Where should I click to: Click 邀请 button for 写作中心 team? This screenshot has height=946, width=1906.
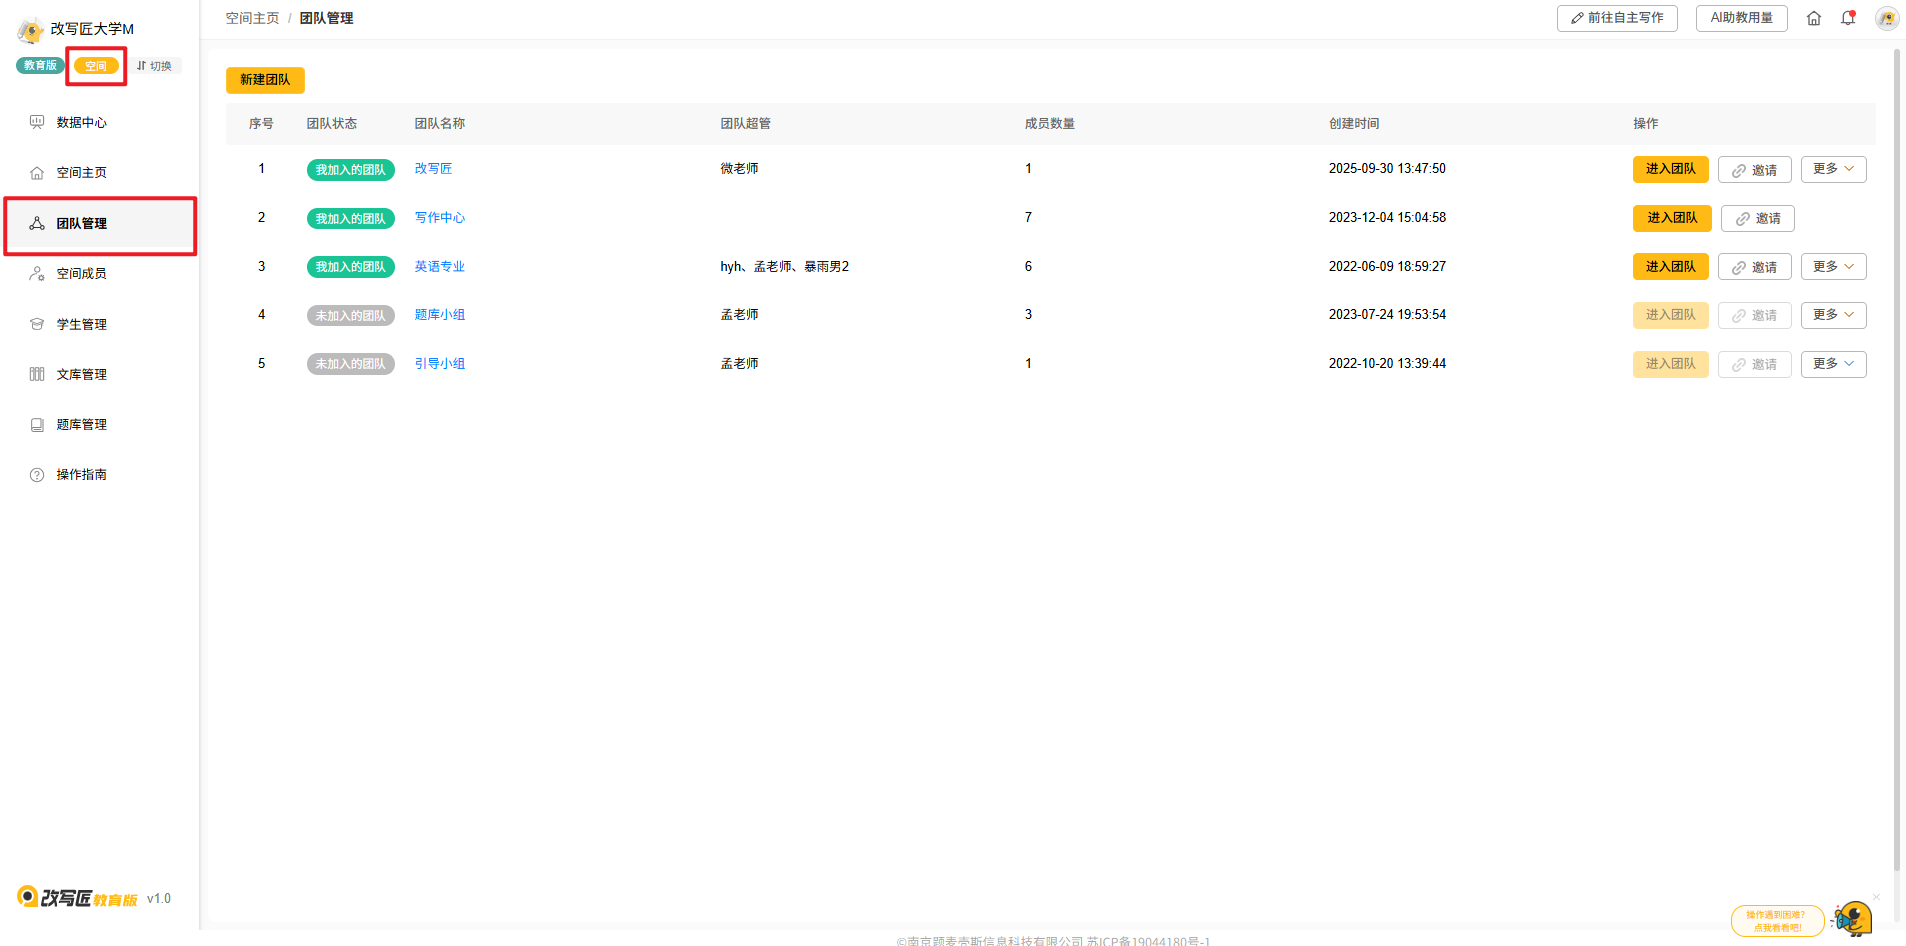(1757, 218)
